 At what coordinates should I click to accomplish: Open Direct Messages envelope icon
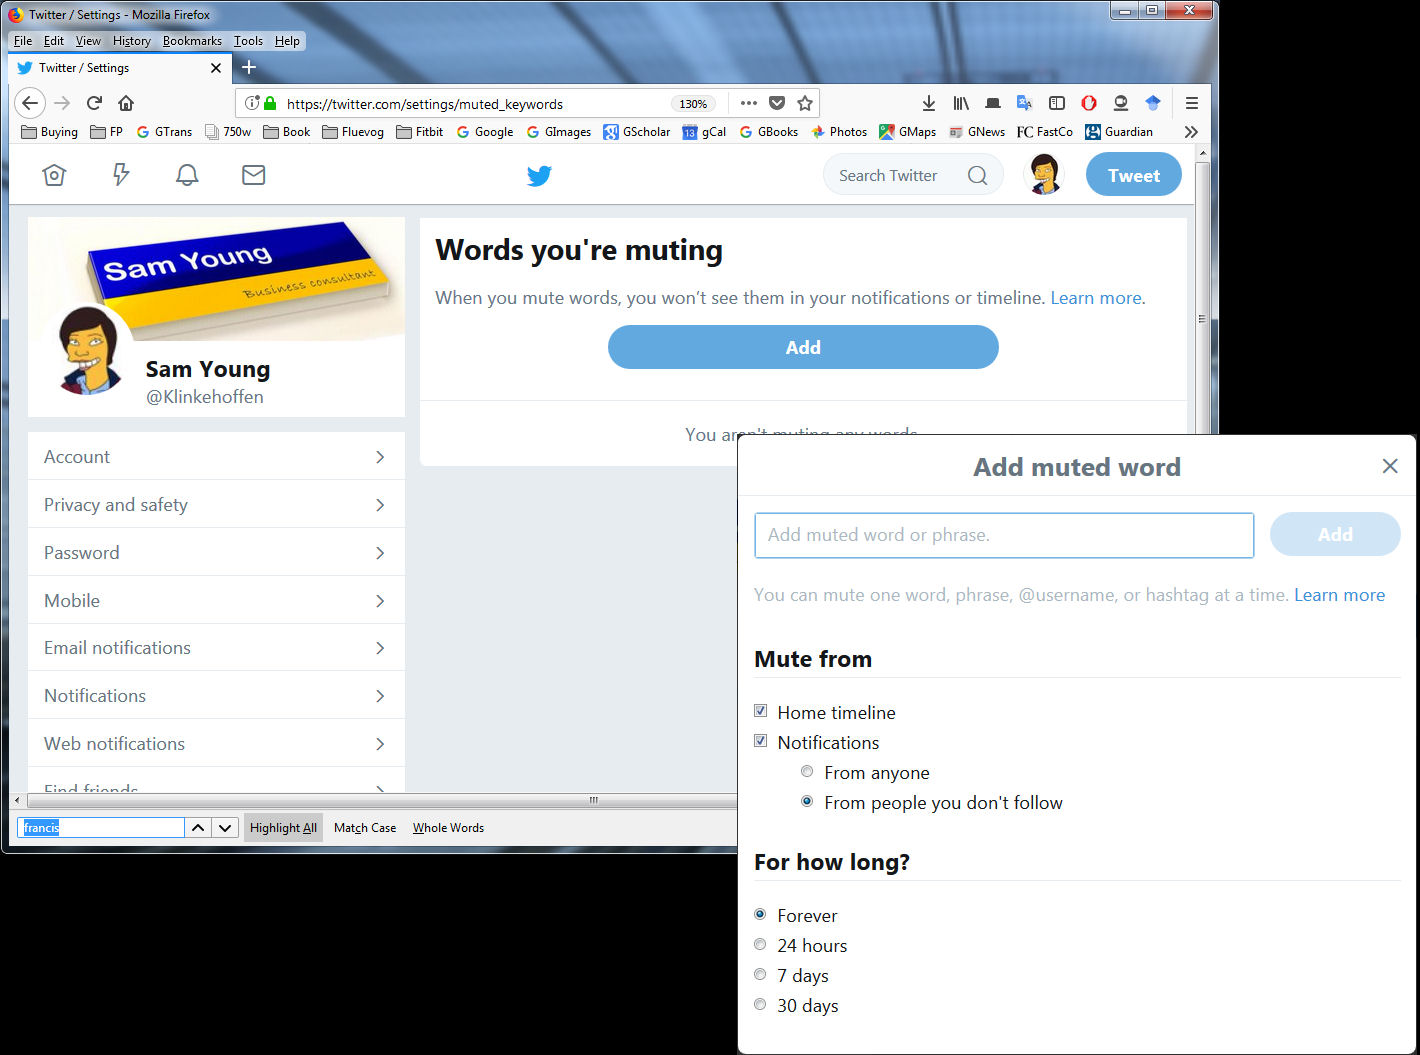coord(253,174)
